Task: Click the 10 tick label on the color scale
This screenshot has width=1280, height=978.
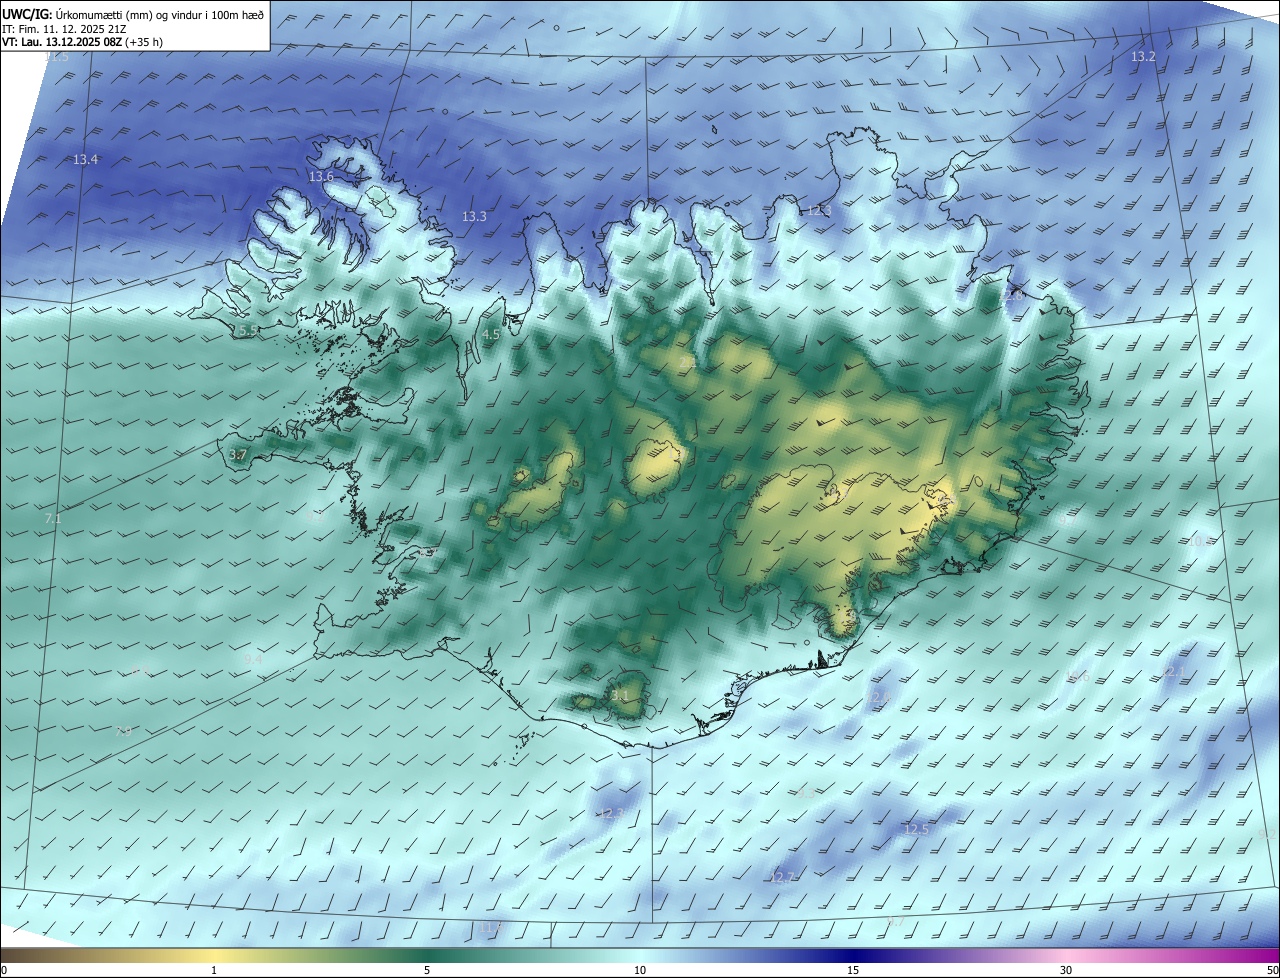Action: pyautogui.click(x=640, y=970)
